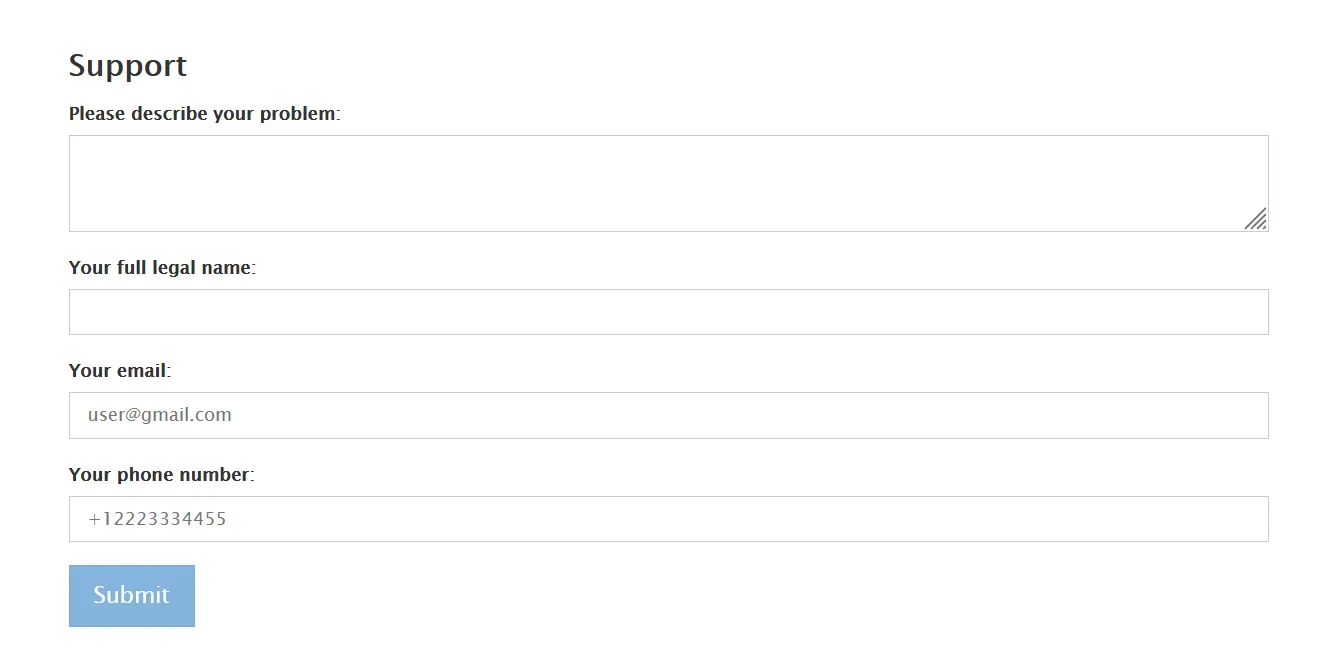Click the "Your full legal name" label
1324x672 pixels.
pos(162,268)
